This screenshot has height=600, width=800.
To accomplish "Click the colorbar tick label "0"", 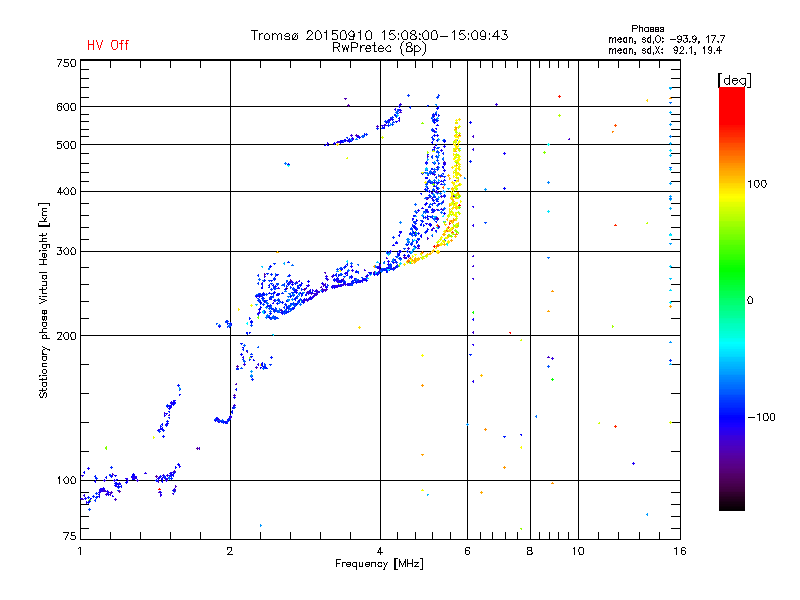I will (750, 301).
